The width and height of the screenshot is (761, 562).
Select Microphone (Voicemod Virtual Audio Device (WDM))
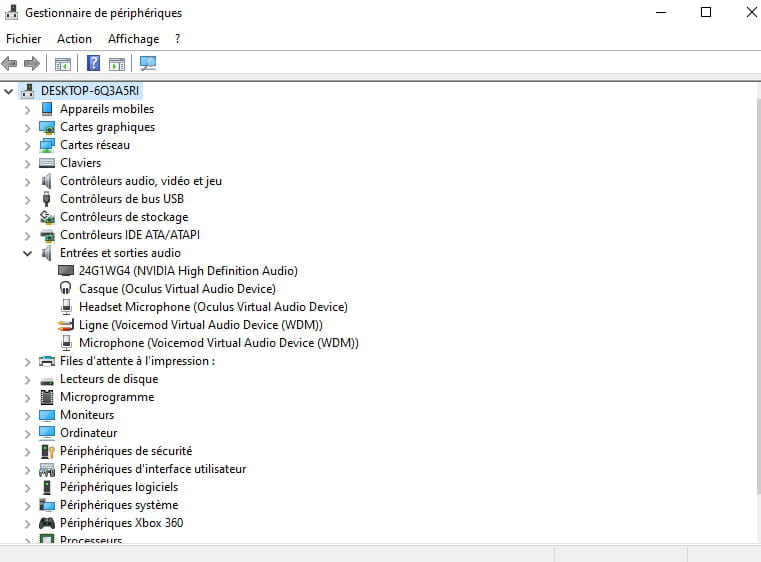218,343
